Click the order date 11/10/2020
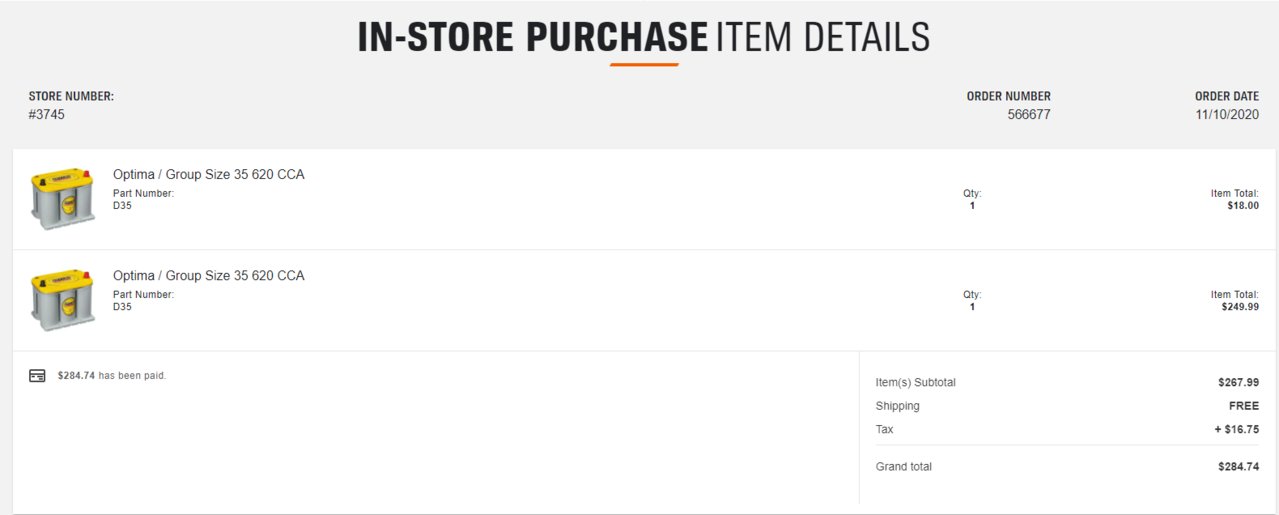This screenshot has height=515, width=1279. click(1227, 115)
